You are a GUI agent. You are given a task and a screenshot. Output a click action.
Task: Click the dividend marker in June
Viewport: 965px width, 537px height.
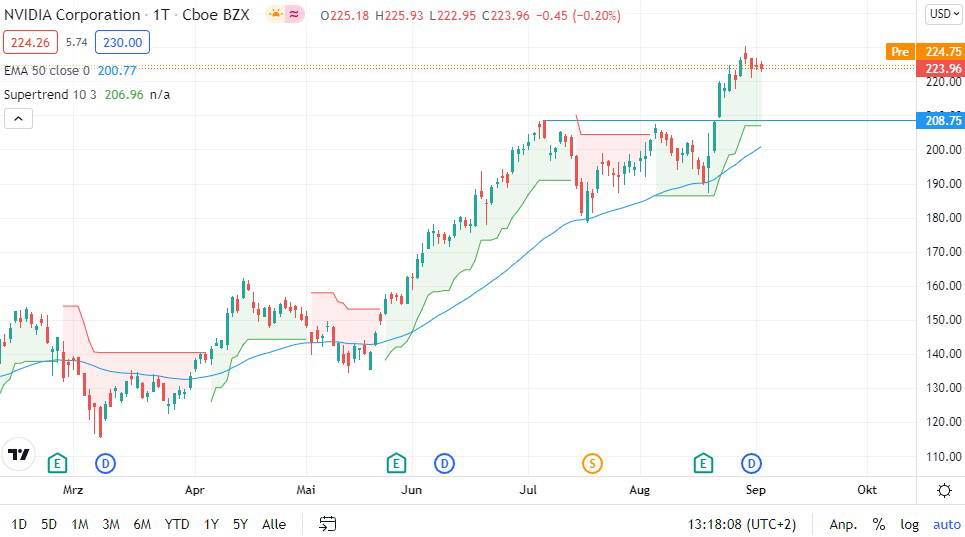(x=444, y=463)
